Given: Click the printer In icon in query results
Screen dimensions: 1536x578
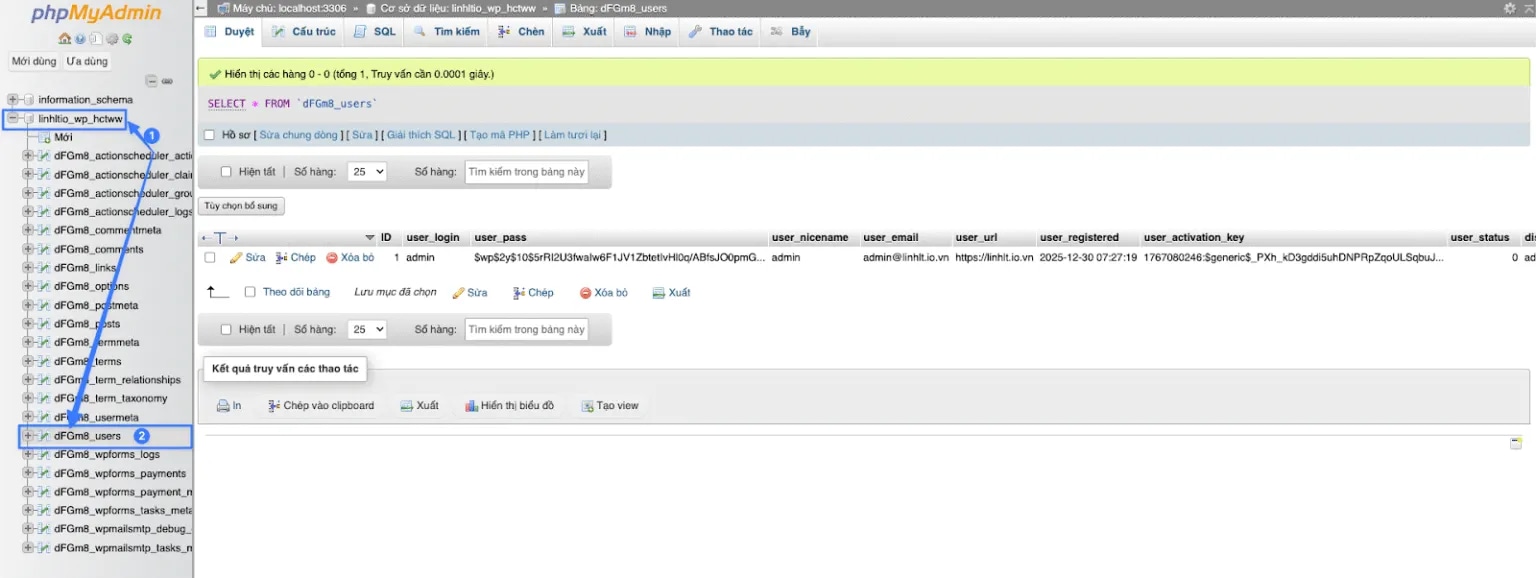Looking at the screenshot, I should pos(223,406).
